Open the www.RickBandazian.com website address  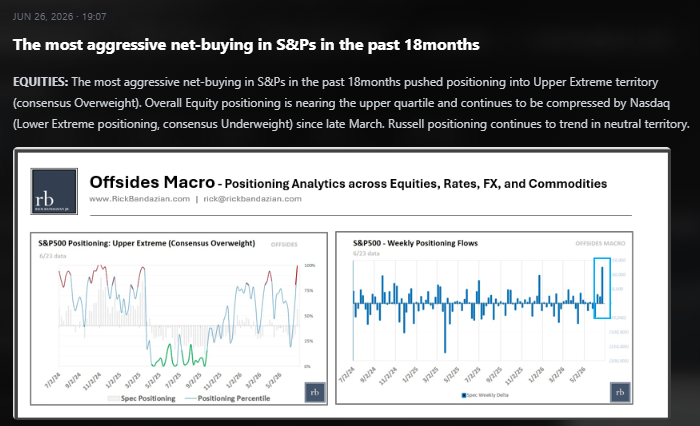(139, 199)
